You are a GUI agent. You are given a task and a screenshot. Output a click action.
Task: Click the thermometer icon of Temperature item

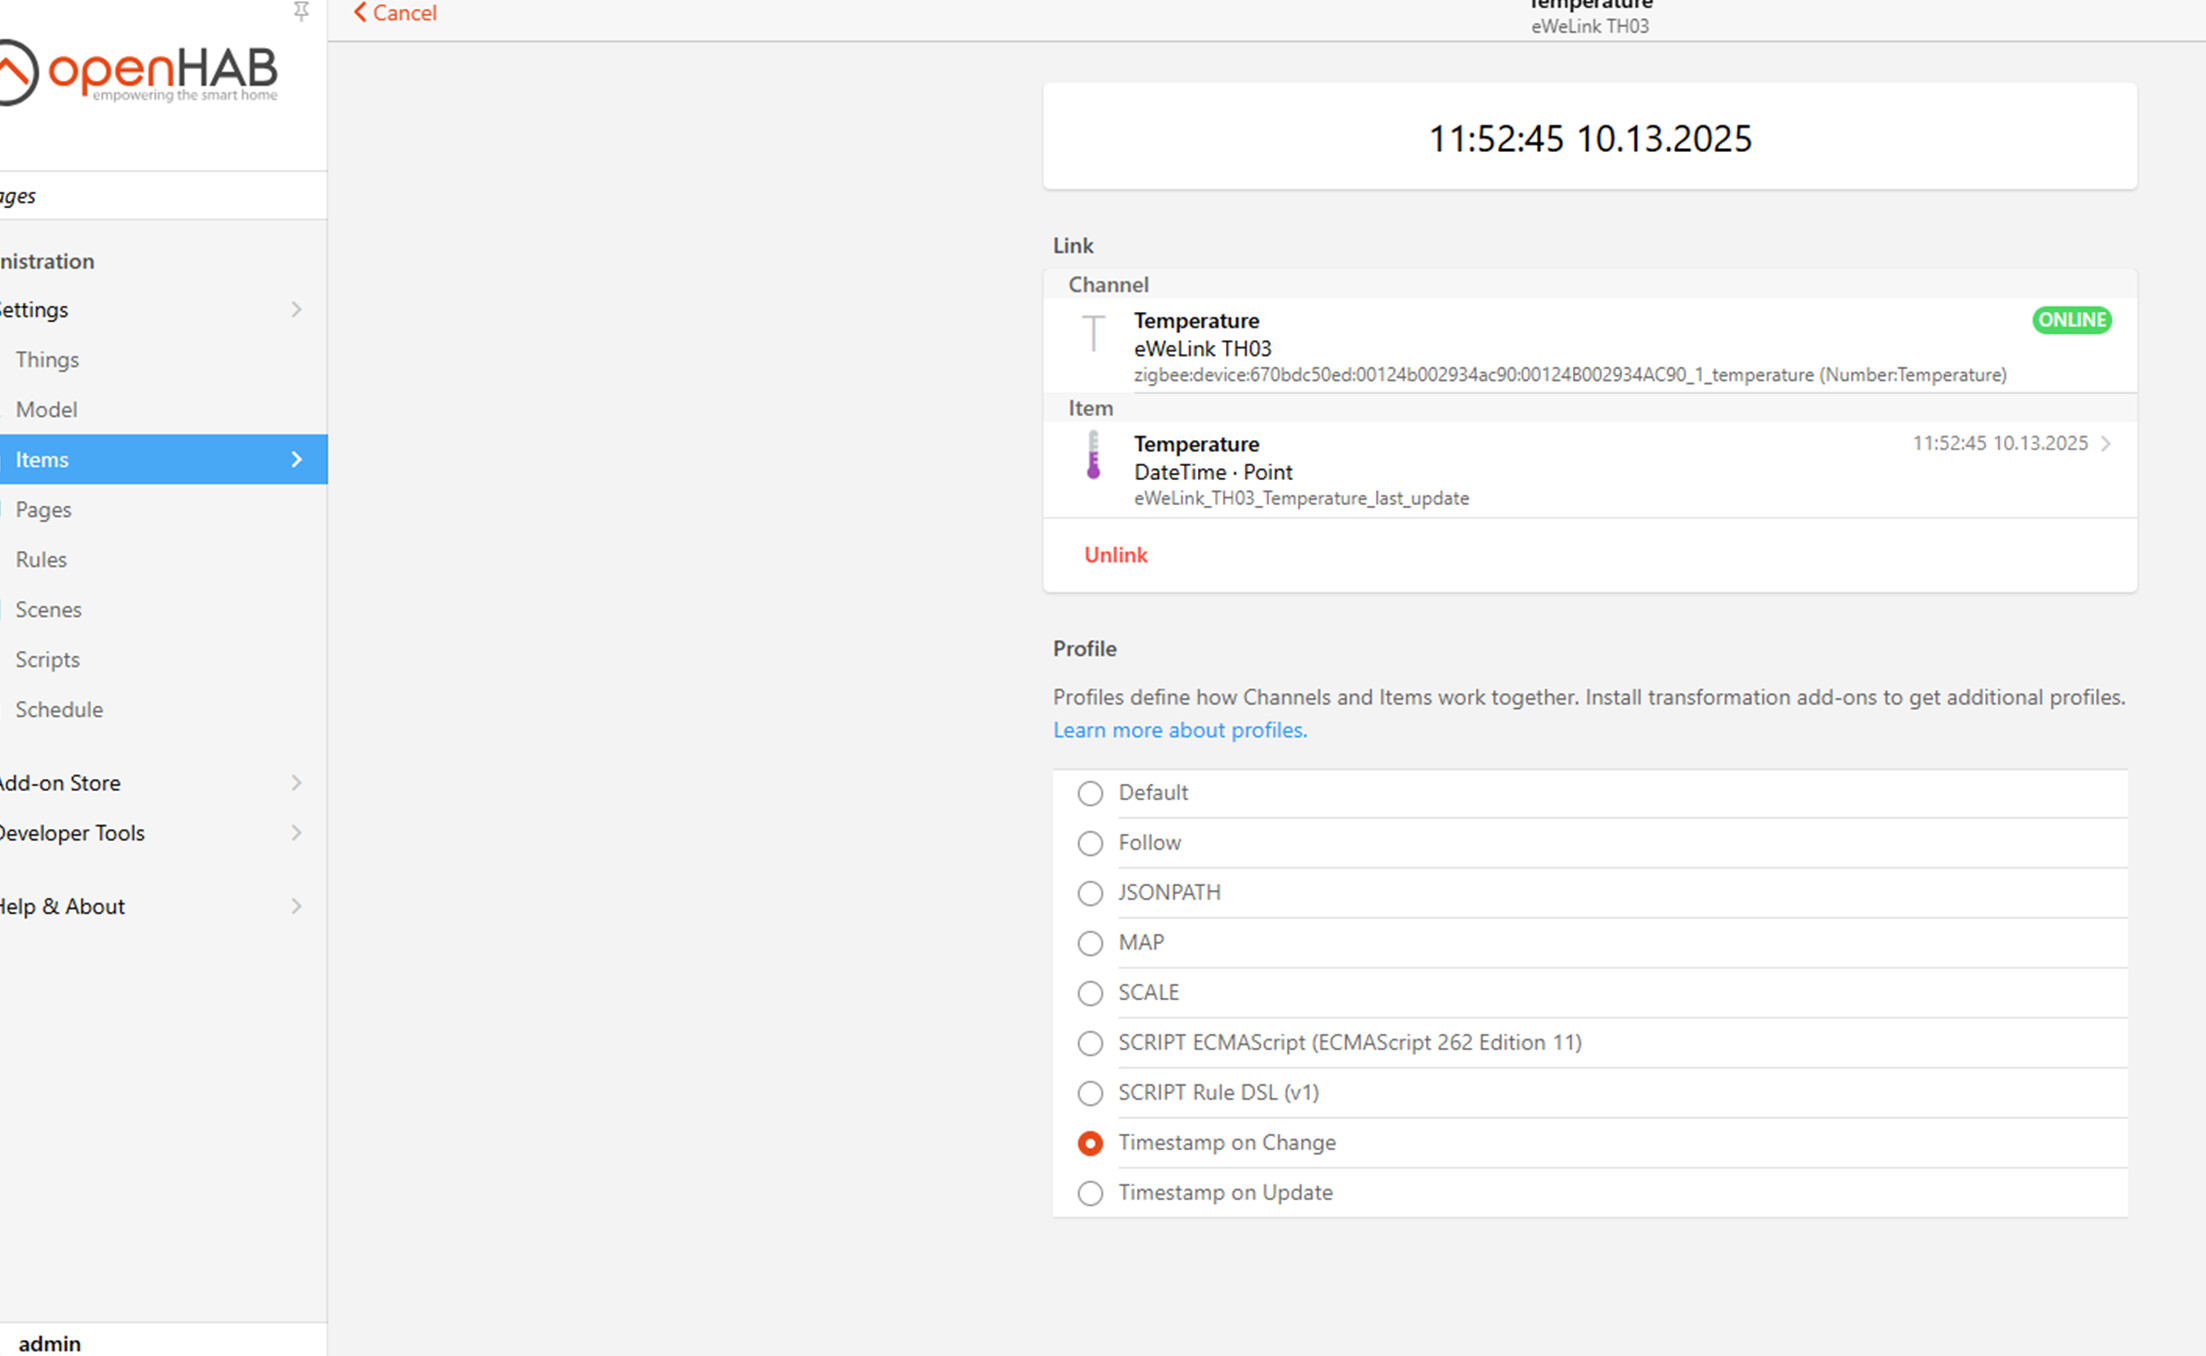coord(1093,456)
